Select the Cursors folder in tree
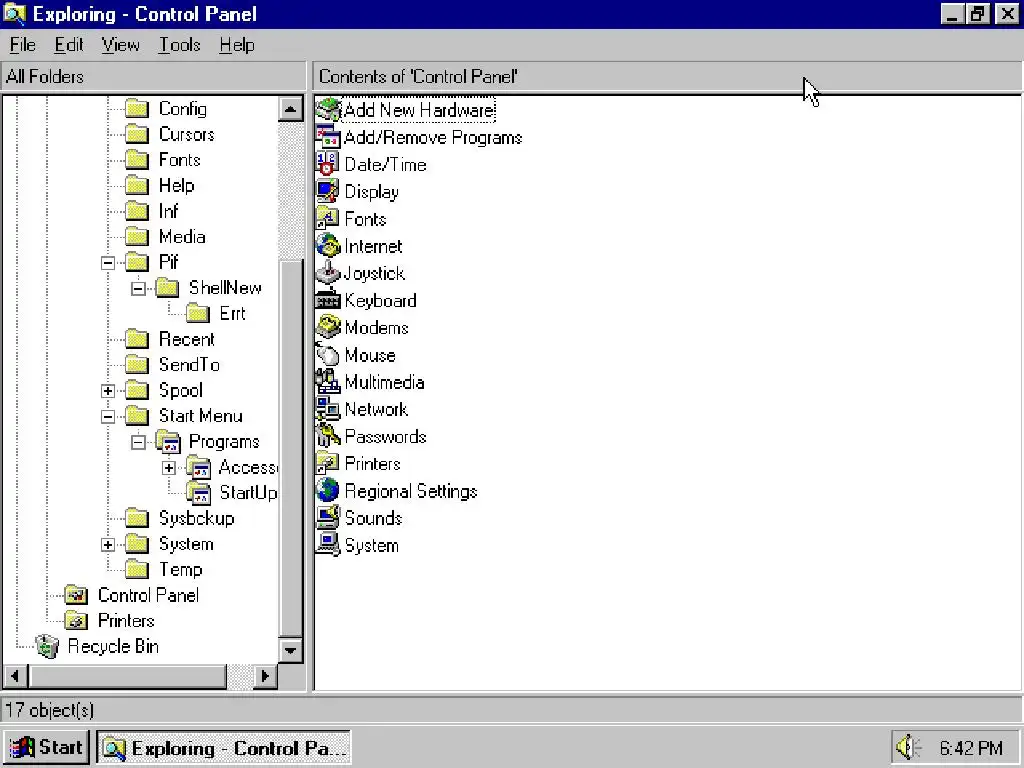Viewport: 1024px width, 768px height. (x=187, y=135)
